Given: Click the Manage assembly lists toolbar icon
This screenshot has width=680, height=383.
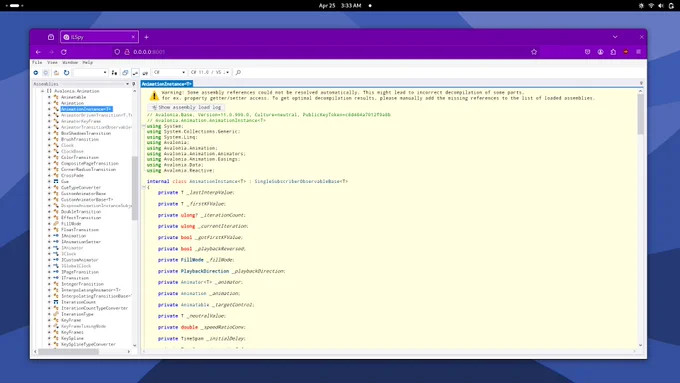Looking at the screenshot, I should tap(114, 73).
